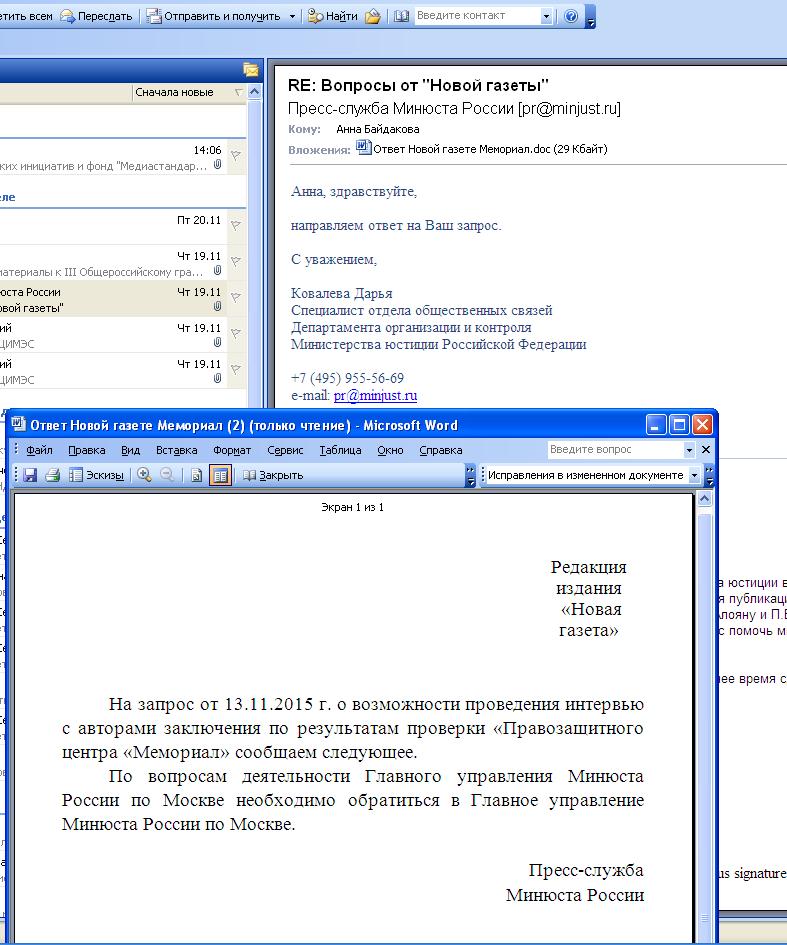Click the Закрыть button in reading toolbar
Screen dimensions: 787x945
(273, 475)
